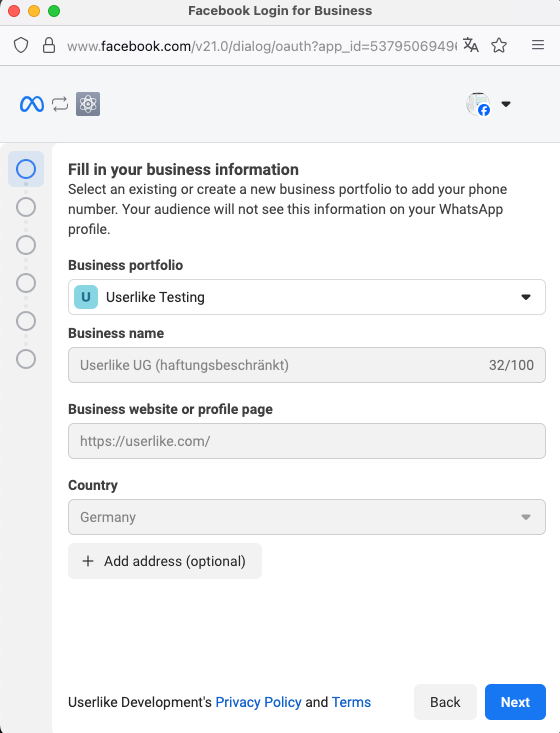560x733 pixels.
Task: Open the Business portfolio dropdown
Action: [x=307, y=297]
